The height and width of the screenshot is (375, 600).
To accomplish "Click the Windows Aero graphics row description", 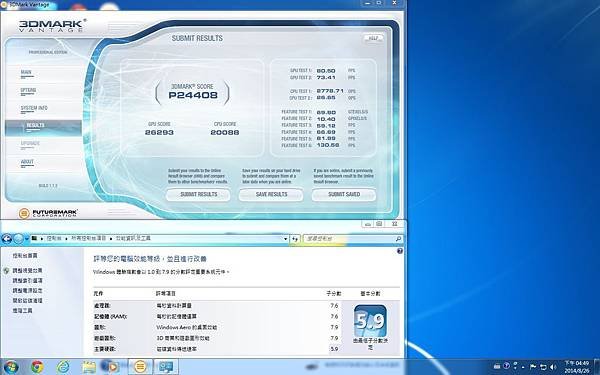I will click(187, 328).
